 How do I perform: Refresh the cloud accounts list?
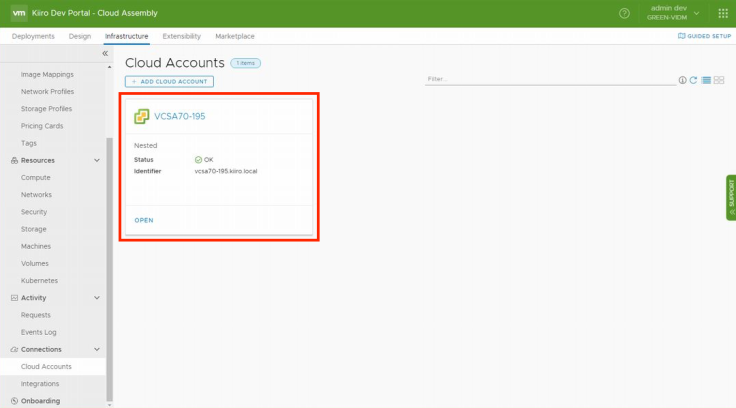click(x=693, y=80)
